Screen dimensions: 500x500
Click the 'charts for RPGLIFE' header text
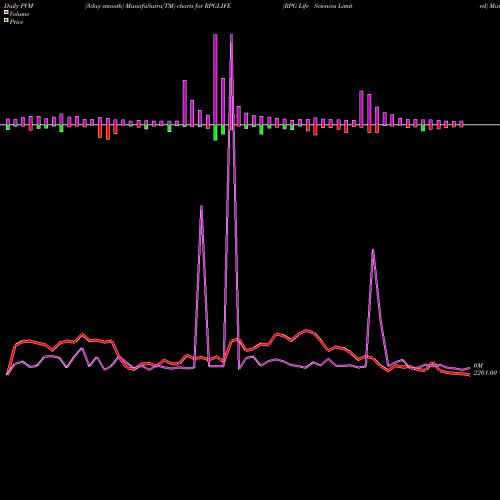(204, 6)
